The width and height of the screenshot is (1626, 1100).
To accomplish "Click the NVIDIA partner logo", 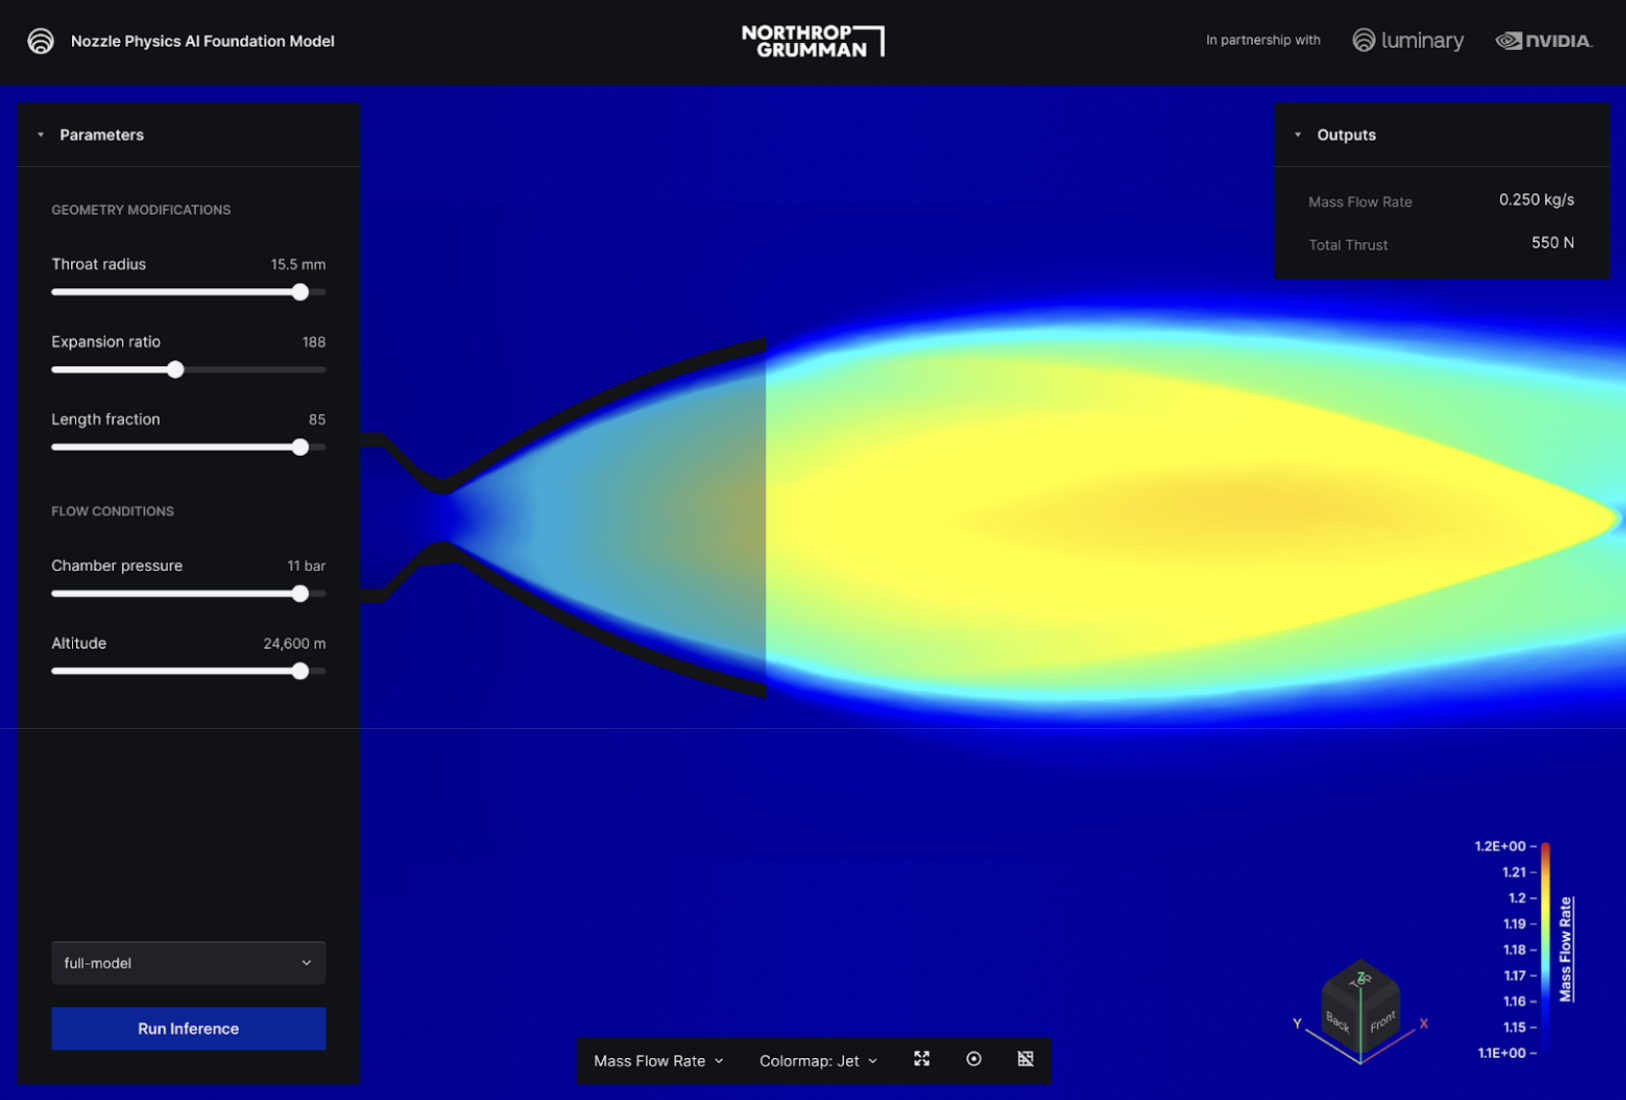I will [x=1544, y=41].
